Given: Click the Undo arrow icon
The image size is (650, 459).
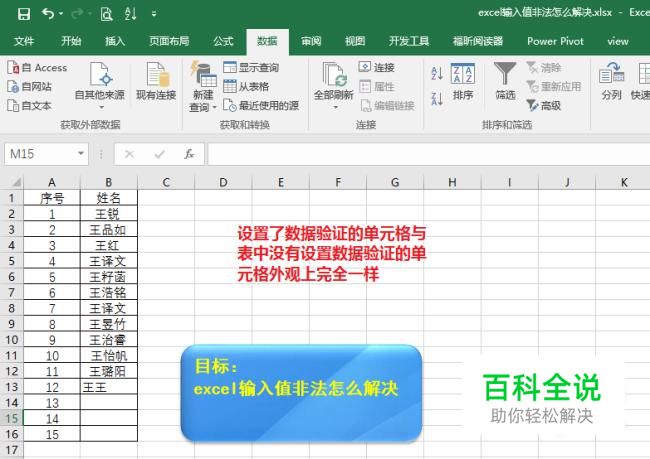Looking at the screenshot, I should point(48,14).
